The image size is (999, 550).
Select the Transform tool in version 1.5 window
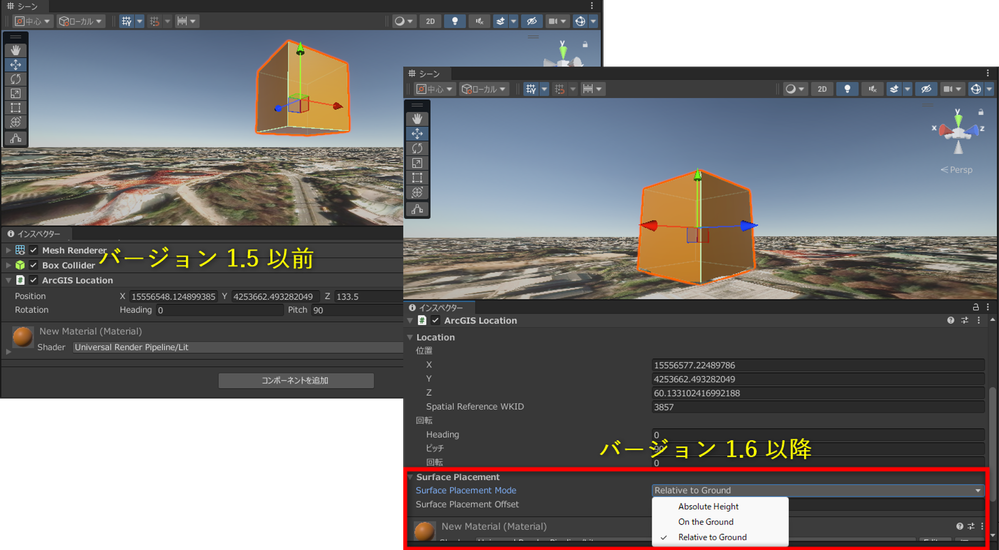click(15, 122)
